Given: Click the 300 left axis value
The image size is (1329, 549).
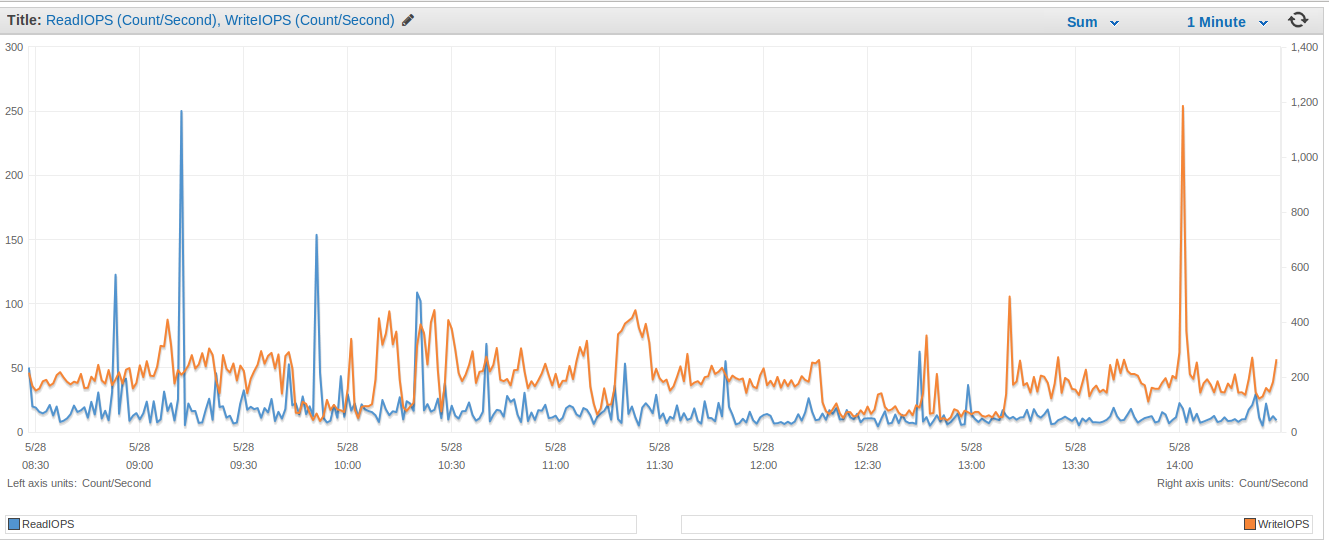Looking at the screenshot, I should point(14,47).
